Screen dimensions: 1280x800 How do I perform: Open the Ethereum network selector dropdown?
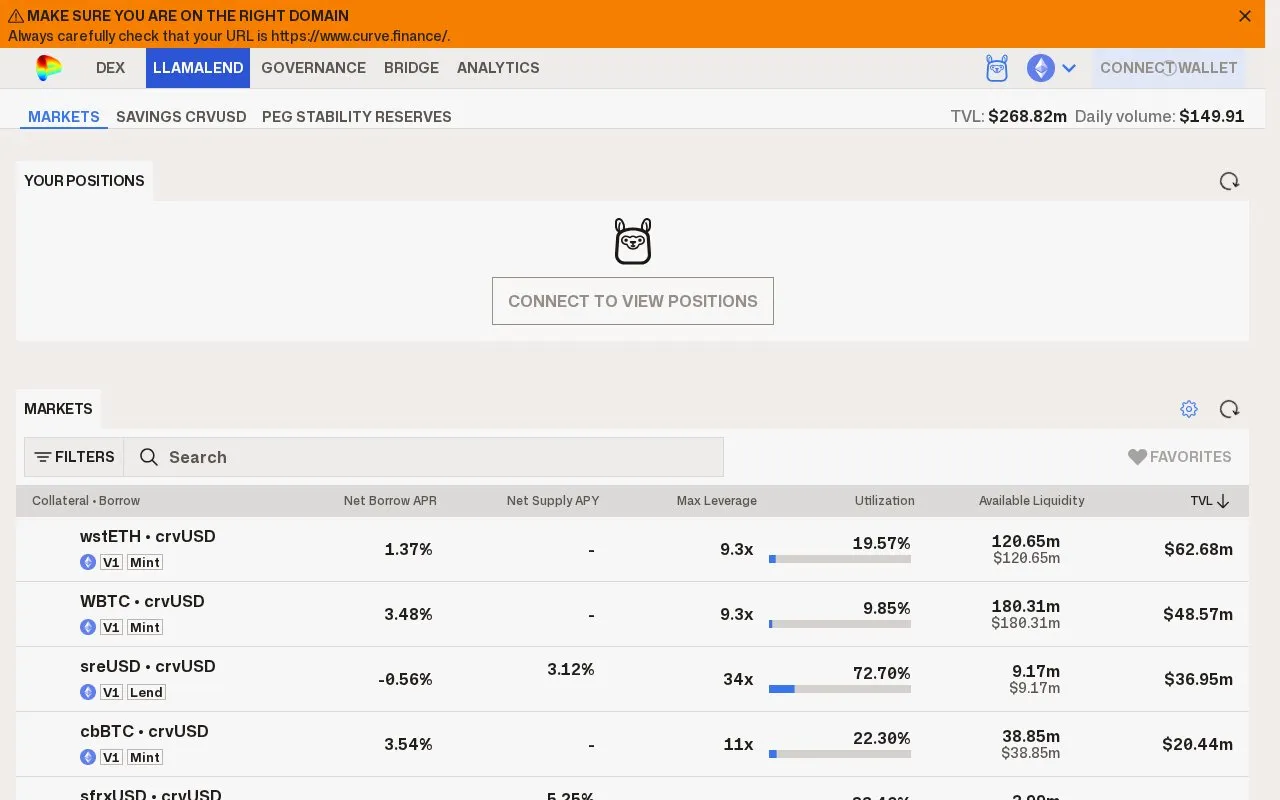click(x=1052, y=68)
